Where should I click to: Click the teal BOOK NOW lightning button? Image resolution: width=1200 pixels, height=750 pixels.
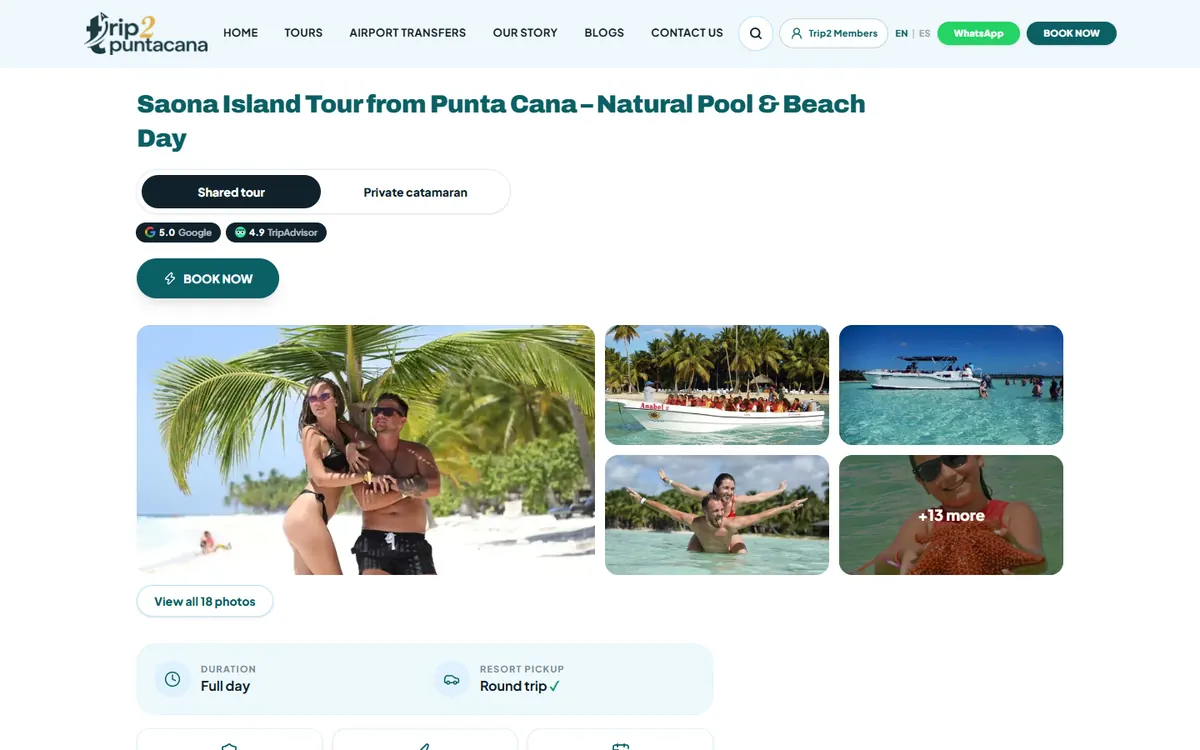click(x=208, y=279)
